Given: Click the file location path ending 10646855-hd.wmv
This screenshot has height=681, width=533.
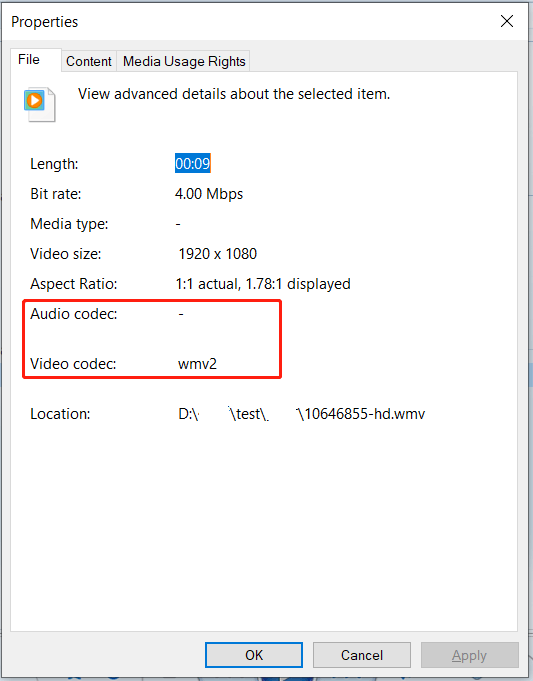Looking at the screenshot, I should 301,413.
